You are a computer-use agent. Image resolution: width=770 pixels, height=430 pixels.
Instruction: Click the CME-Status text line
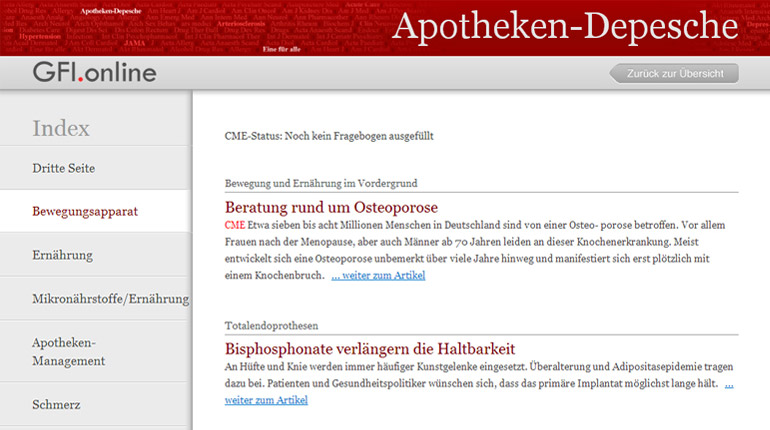point(329,136)
